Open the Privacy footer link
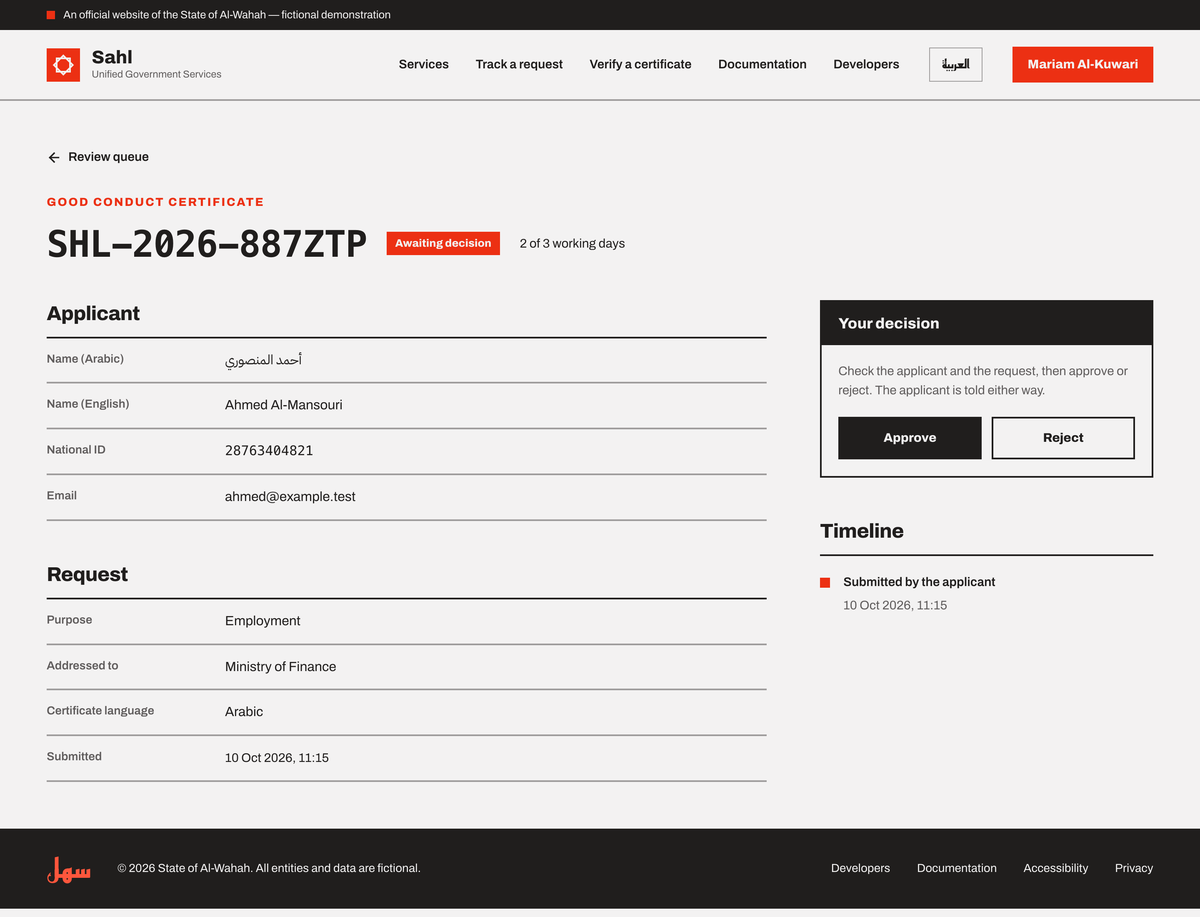 (x=1134, y=868)
